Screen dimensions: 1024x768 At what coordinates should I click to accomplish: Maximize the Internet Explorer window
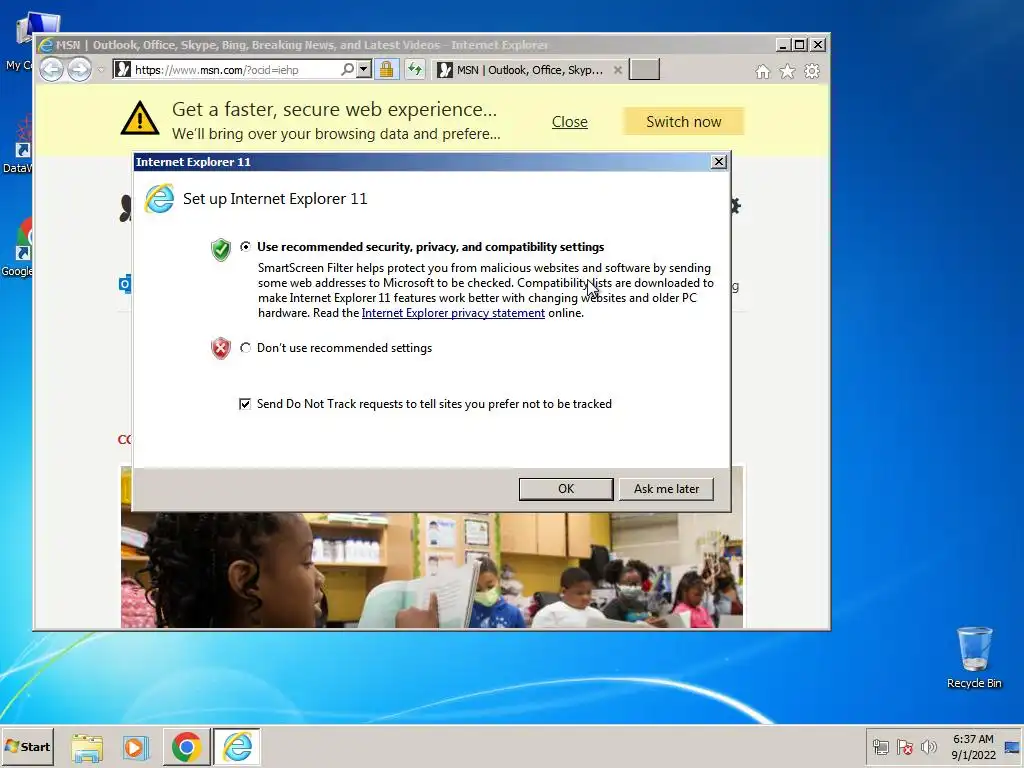799,44
